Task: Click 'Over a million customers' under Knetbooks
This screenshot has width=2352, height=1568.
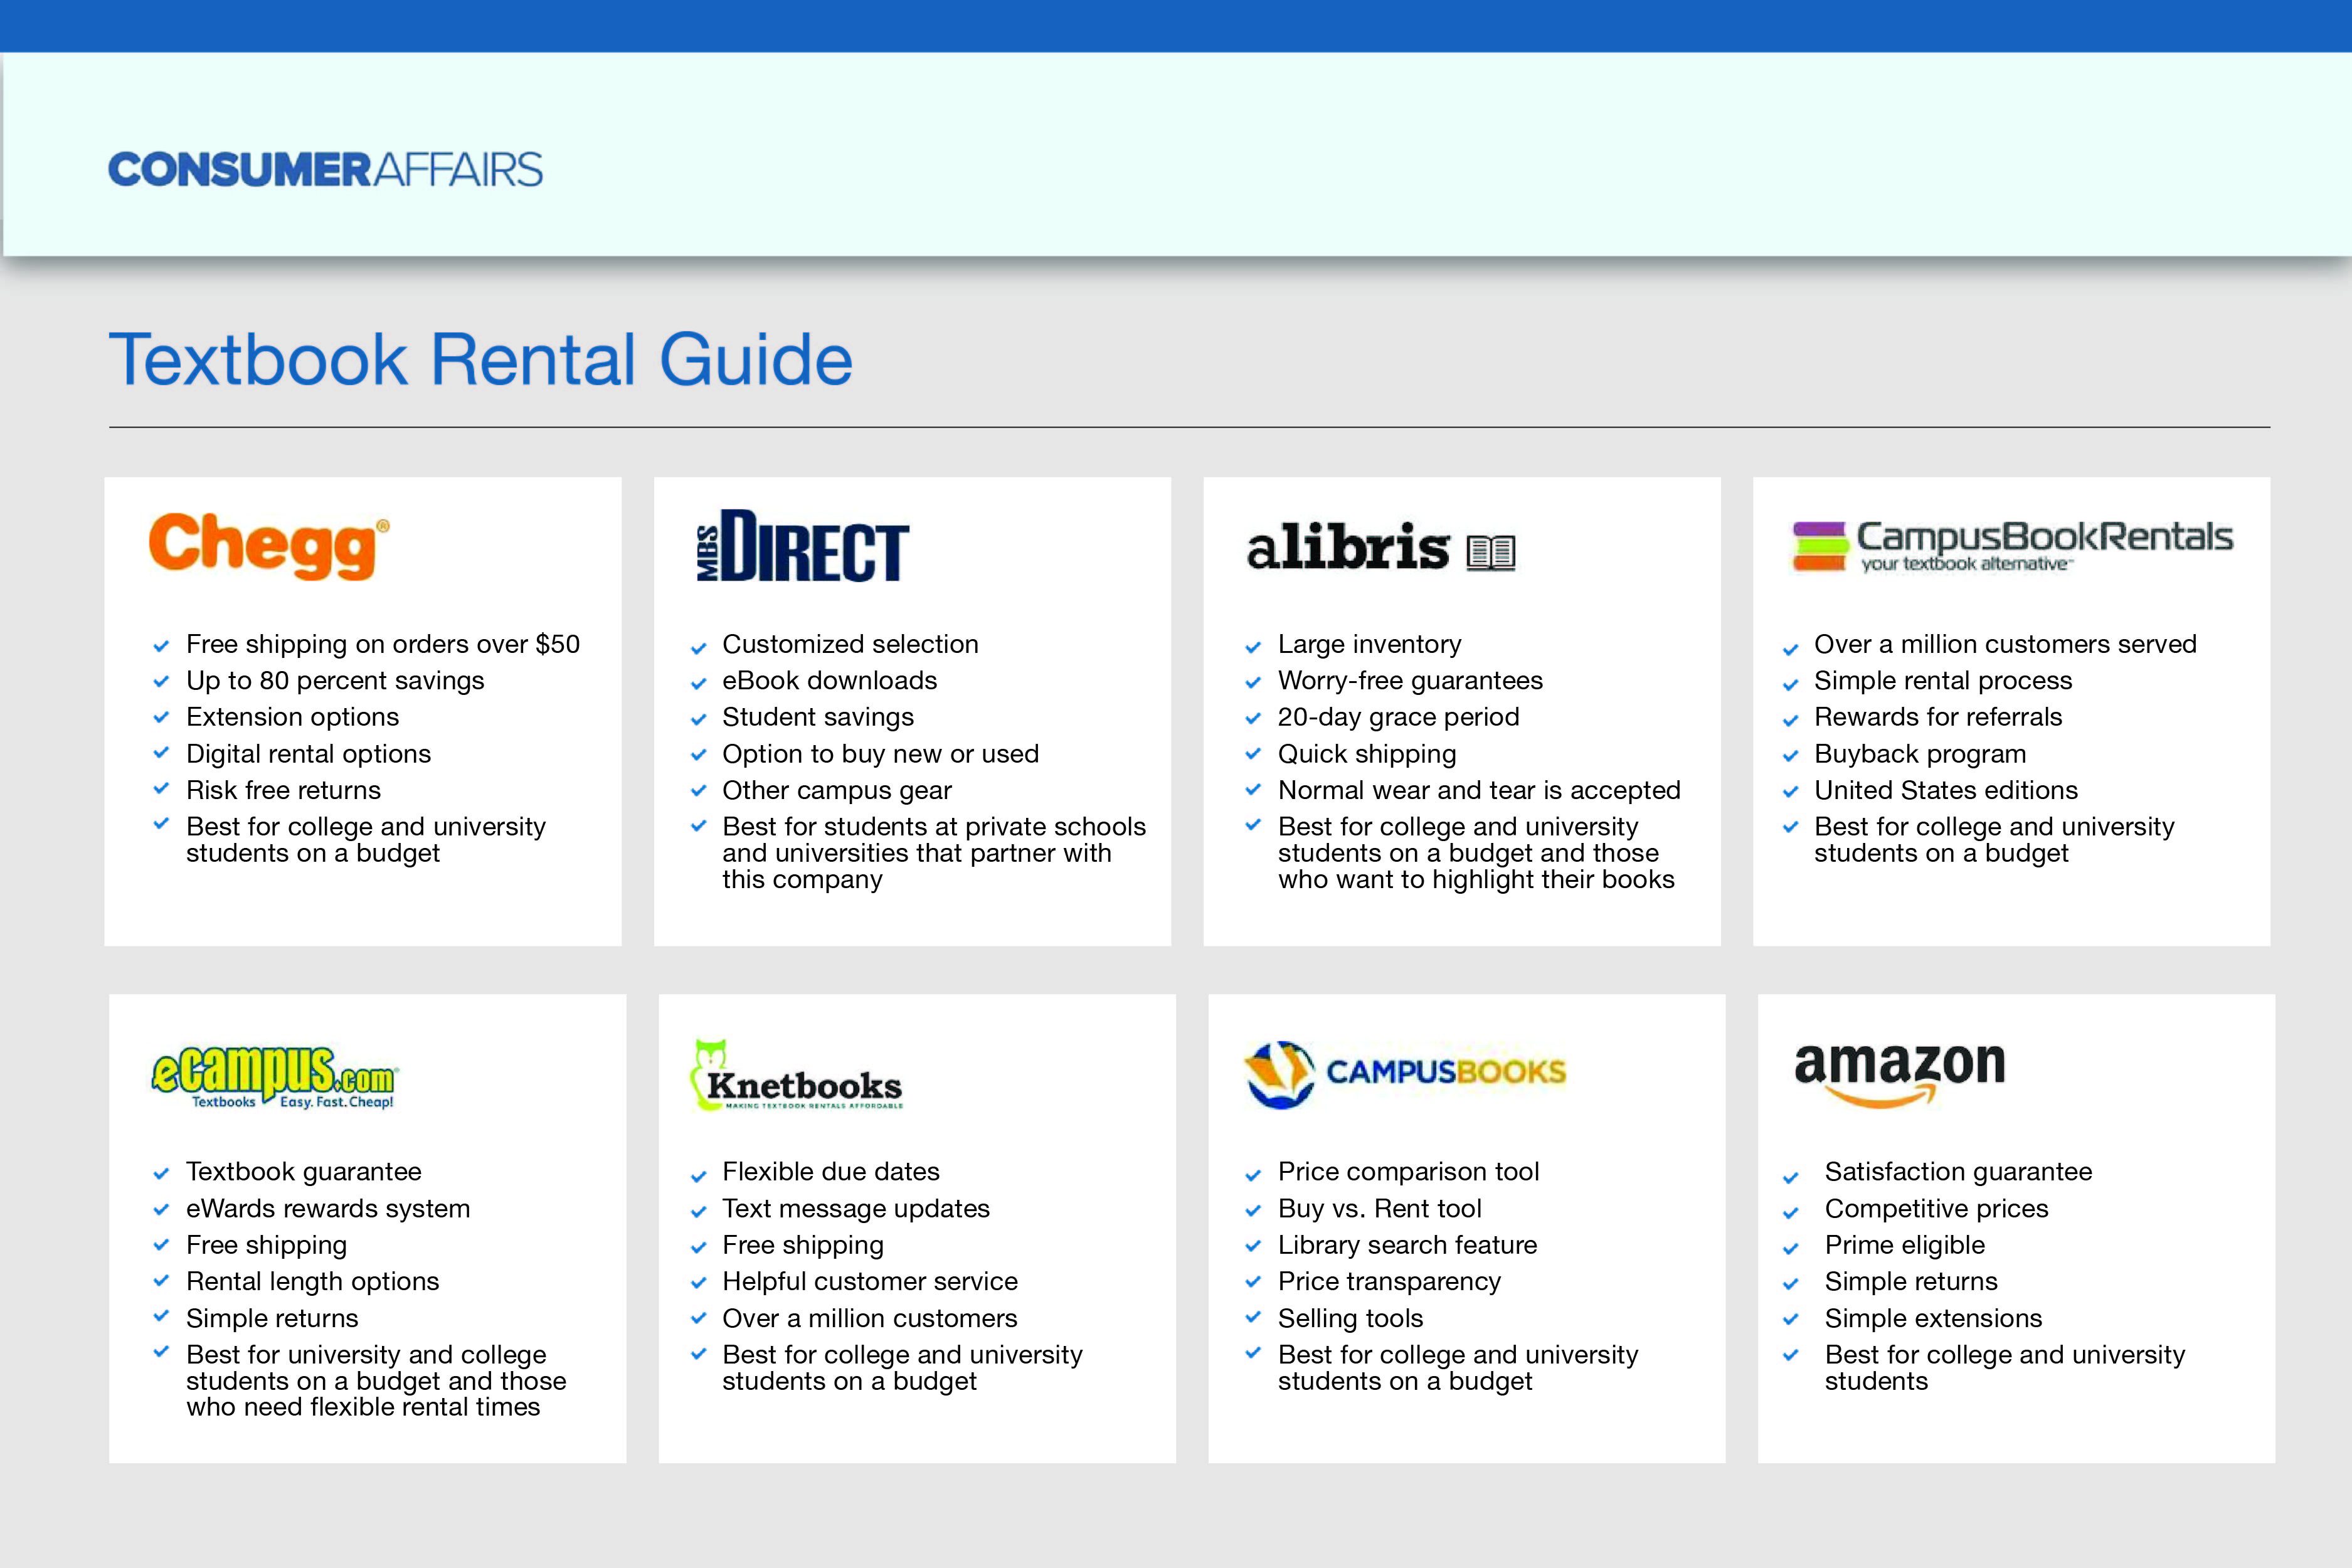Action: pyautogui.click(x=870, y=1318)
